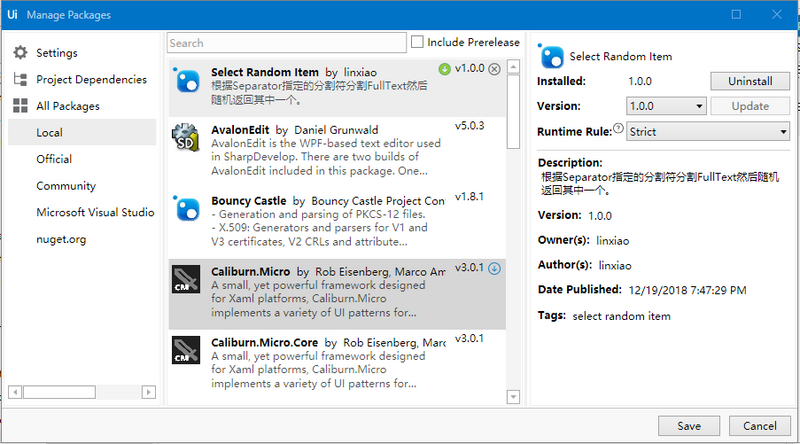Click the Uninstall button
This screenshot has height=444, width=800.
[x=750, y=81]
